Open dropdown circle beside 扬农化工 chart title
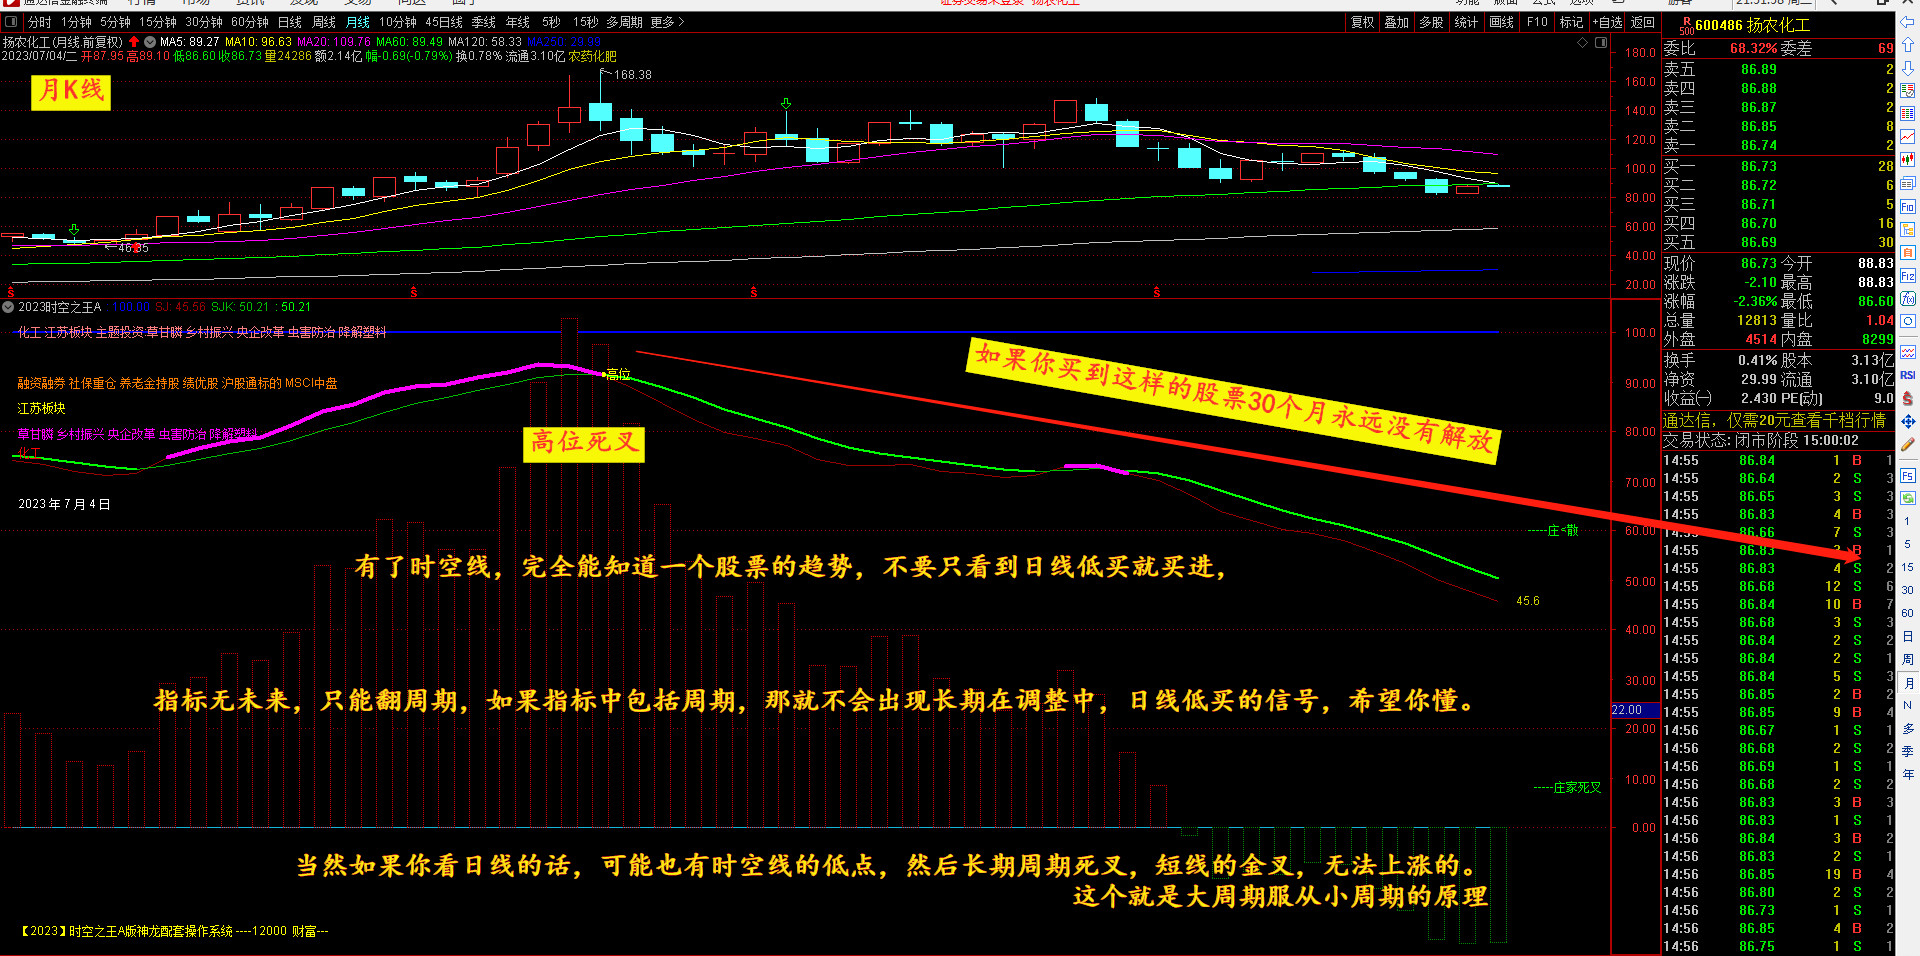1920x956 pixels. pos(150,42)
